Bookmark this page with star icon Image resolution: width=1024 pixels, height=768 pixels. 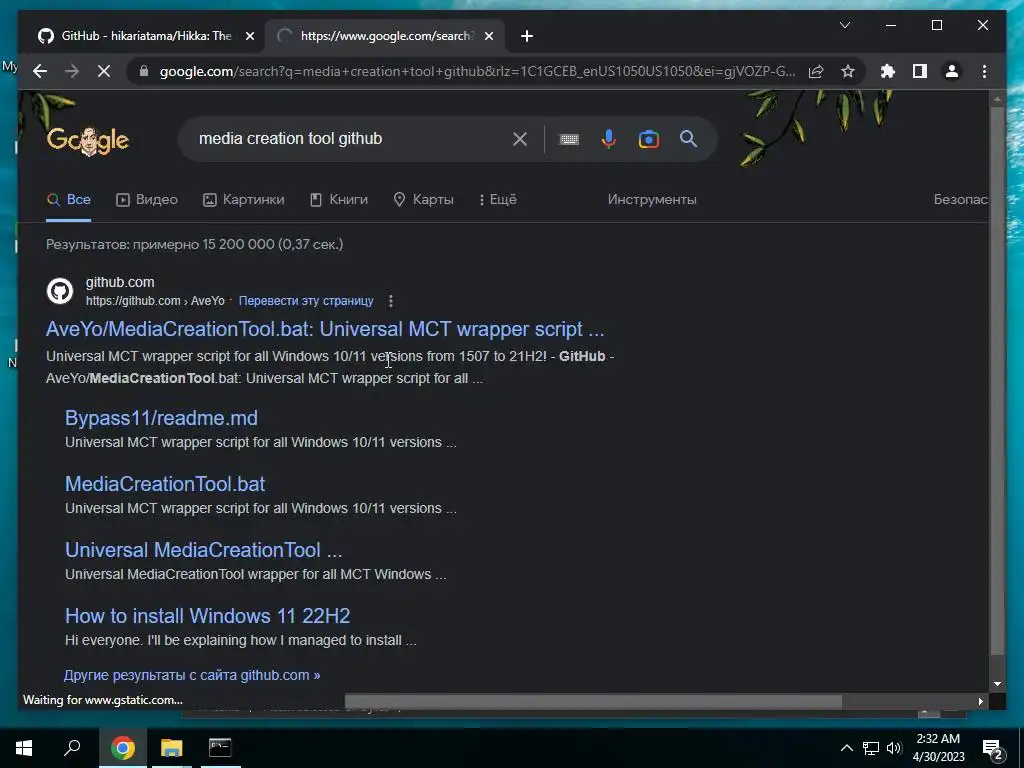click(x=848, y=71)
